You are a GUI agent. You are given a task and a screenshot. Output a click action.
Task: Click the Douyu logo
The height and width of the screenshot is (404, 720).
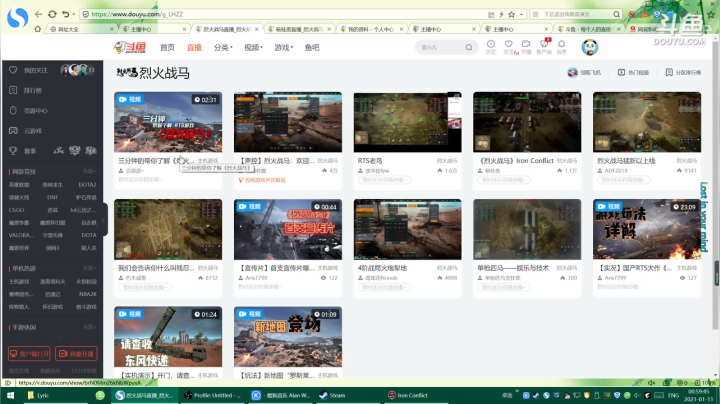click(x=130, y=47)
